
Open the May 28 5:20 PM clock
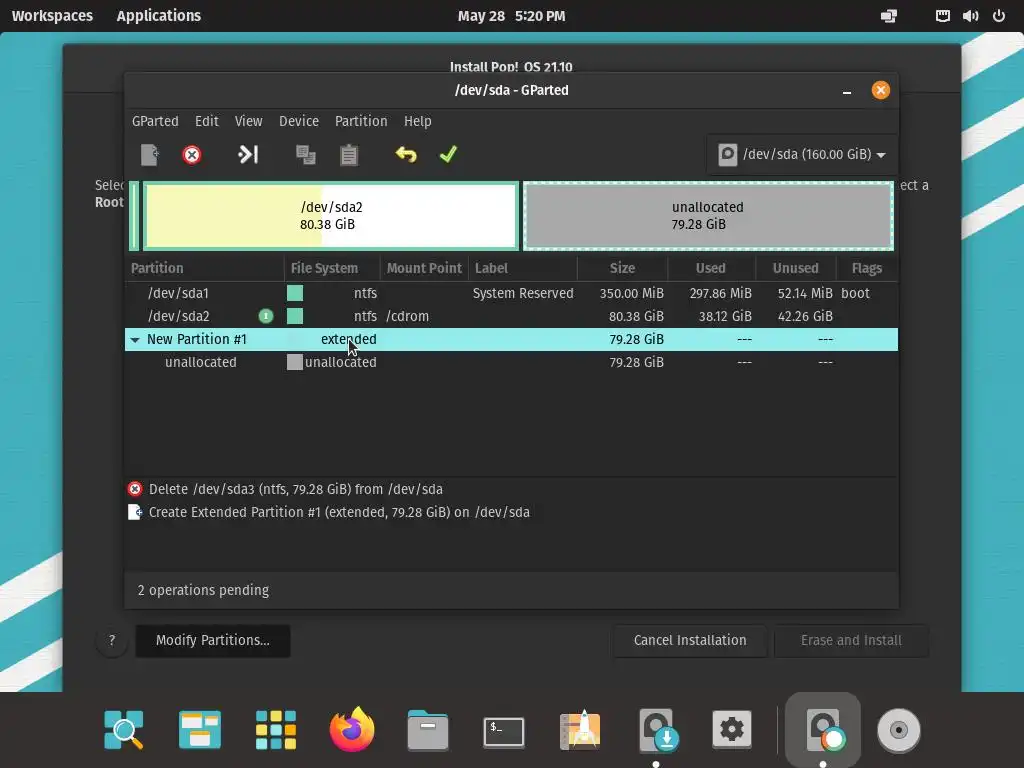click(511, 16)
